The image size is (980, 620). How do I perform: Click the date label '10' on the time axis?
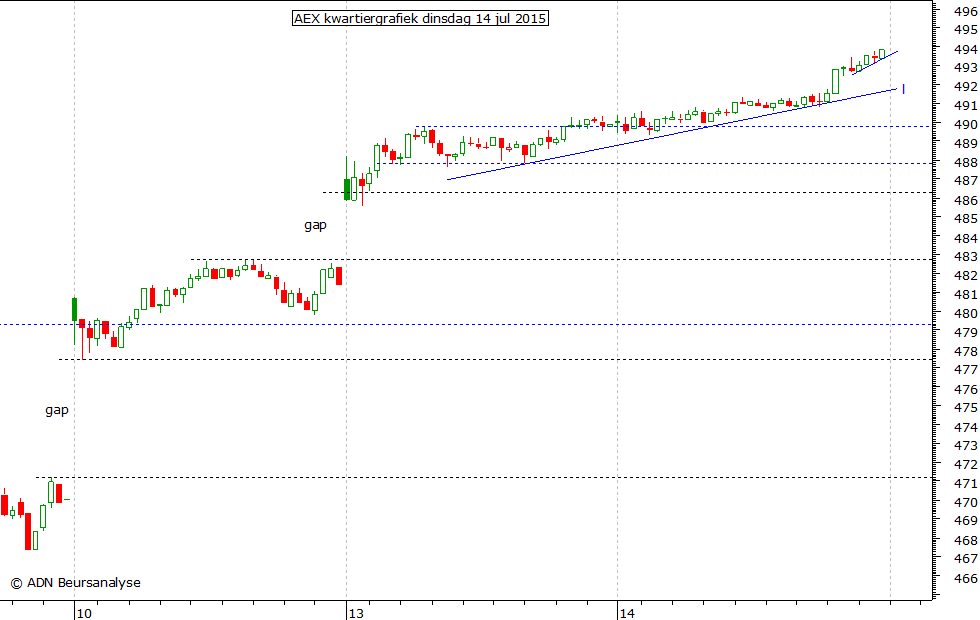tap(84, 613)
